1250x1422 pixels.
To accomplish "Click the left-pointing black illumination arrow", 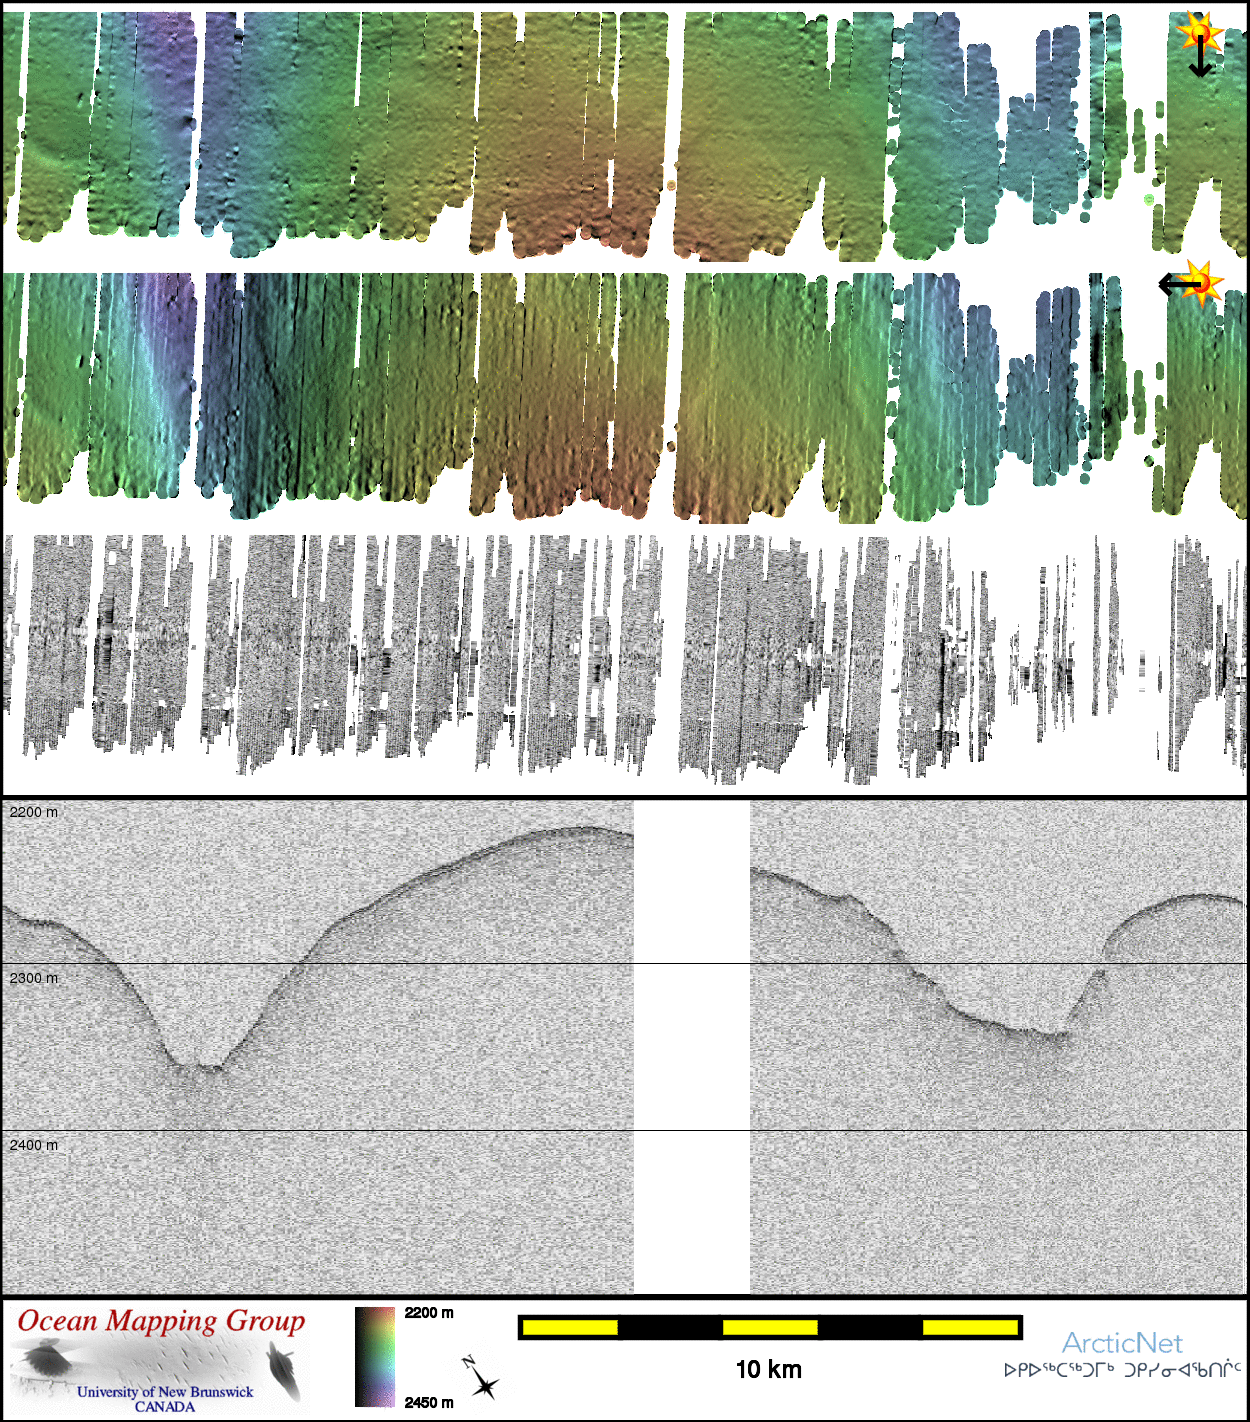I will [1176, 285].
